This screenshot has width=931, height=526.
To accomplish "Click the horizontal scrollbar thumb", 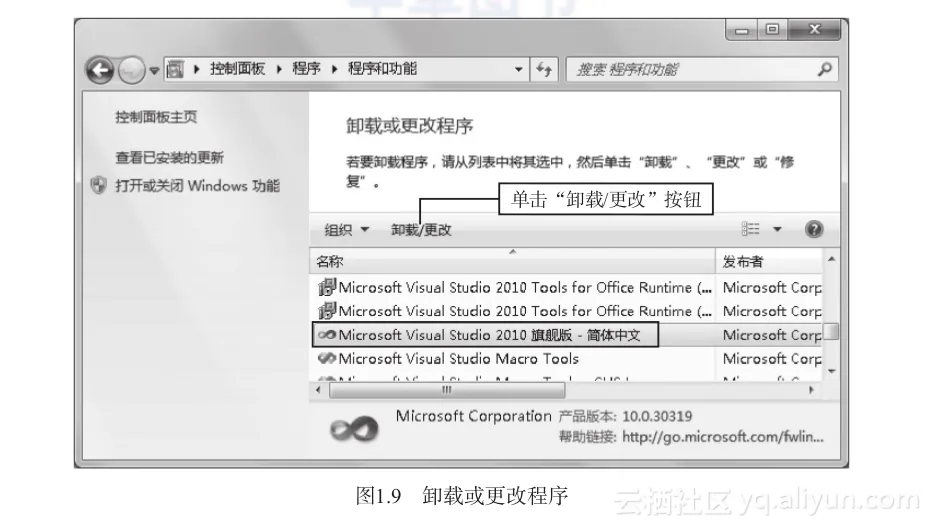I will pos(447,390).
